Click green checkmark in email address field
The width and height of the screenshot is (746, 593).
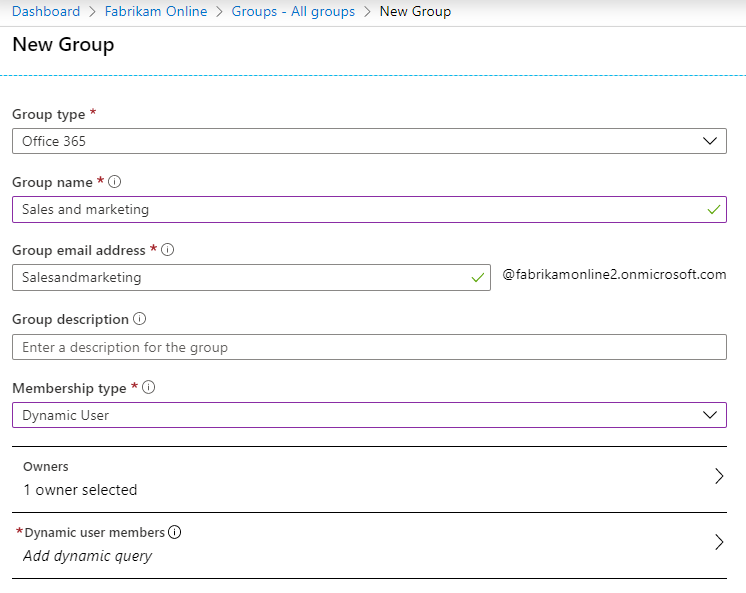[x=477, y=278]
